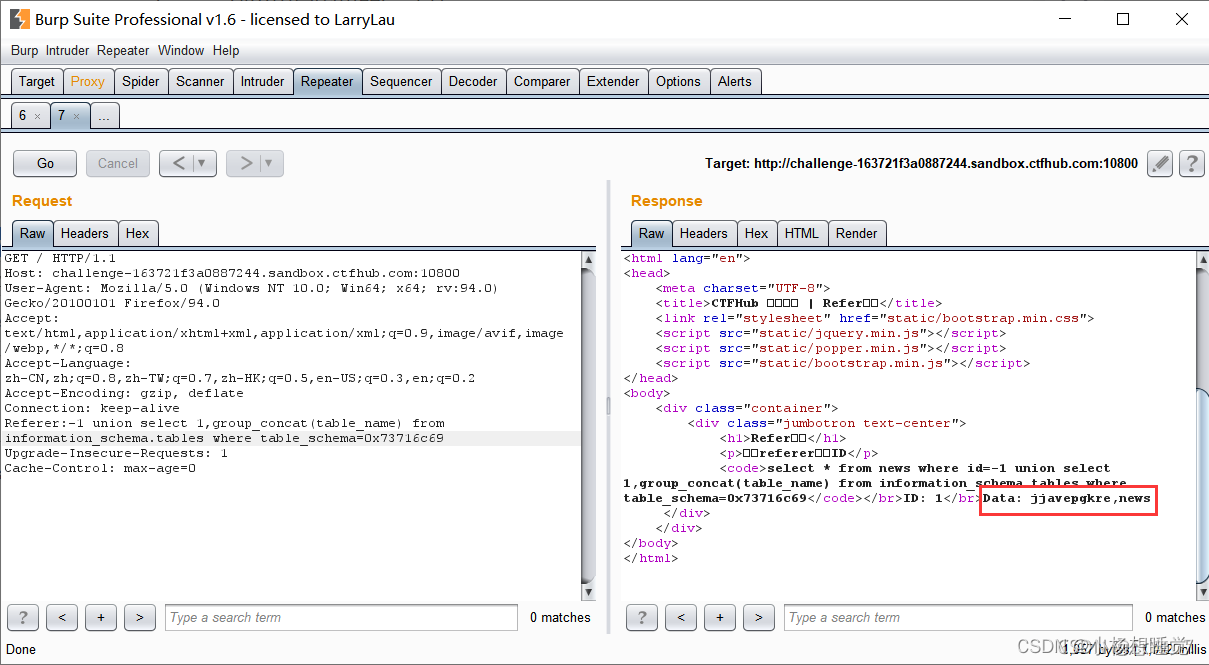Show the Response HTML view
This screenshot has height=665, width=1209.
pyautogui.click(x=802, y=233)
